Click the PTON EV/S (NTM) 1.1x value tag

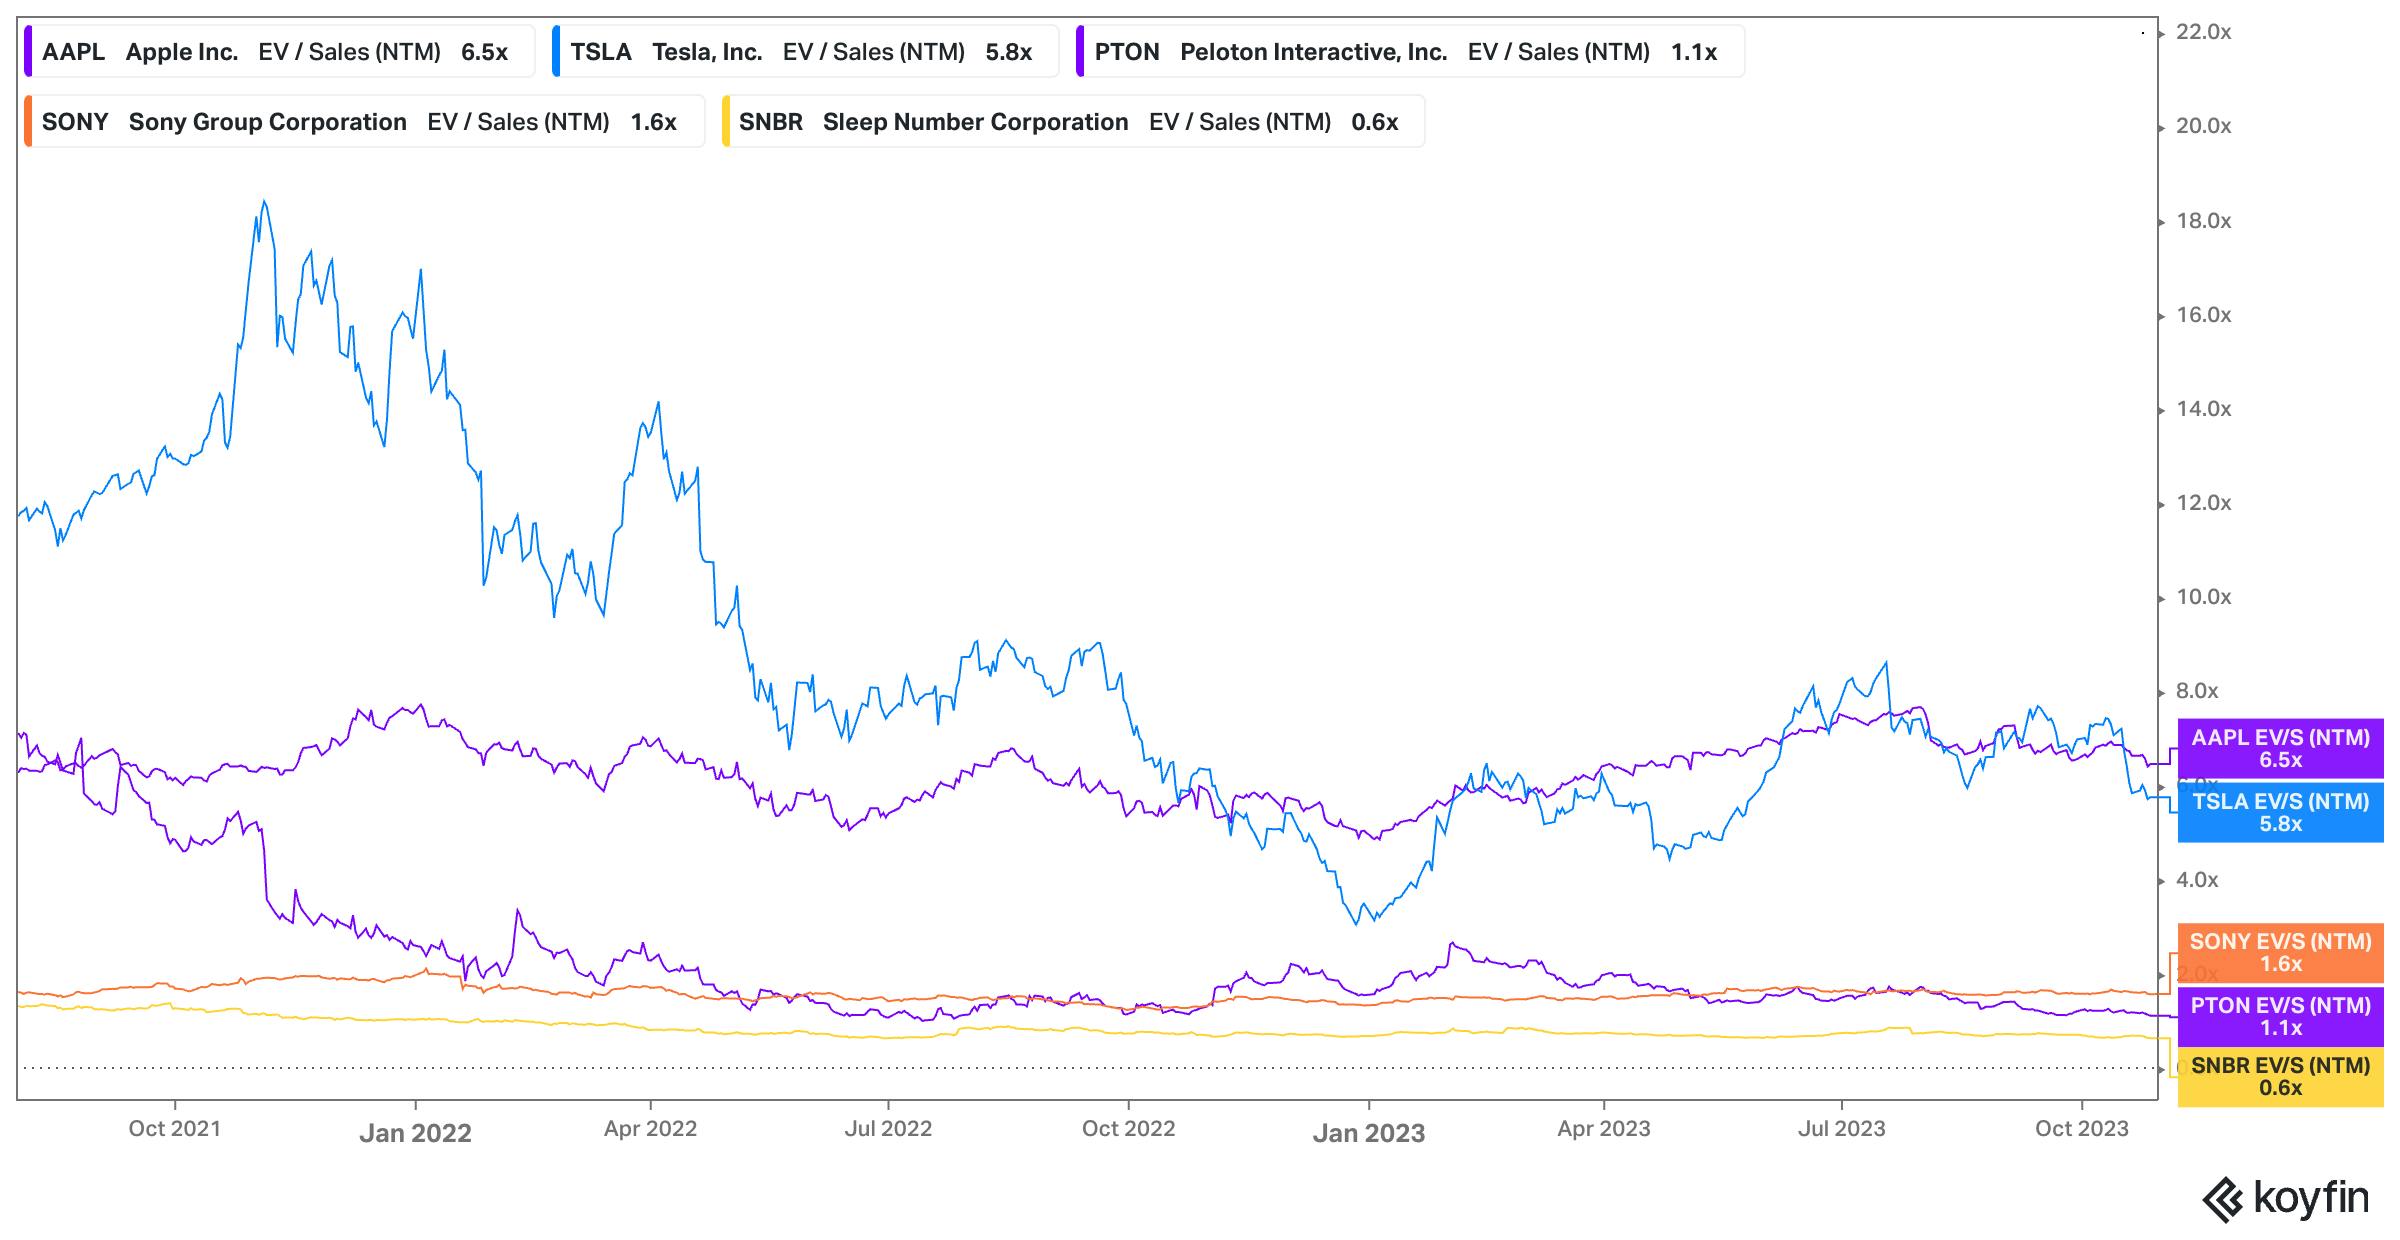click(2280, 1016)
